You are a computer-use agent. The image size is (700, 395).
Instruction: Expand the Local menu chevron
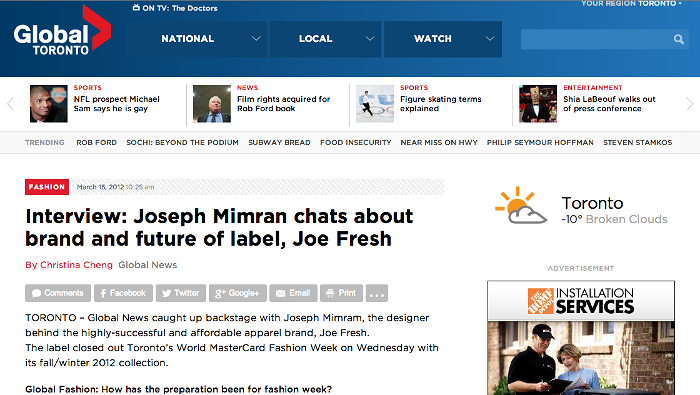tap(370, 39)
